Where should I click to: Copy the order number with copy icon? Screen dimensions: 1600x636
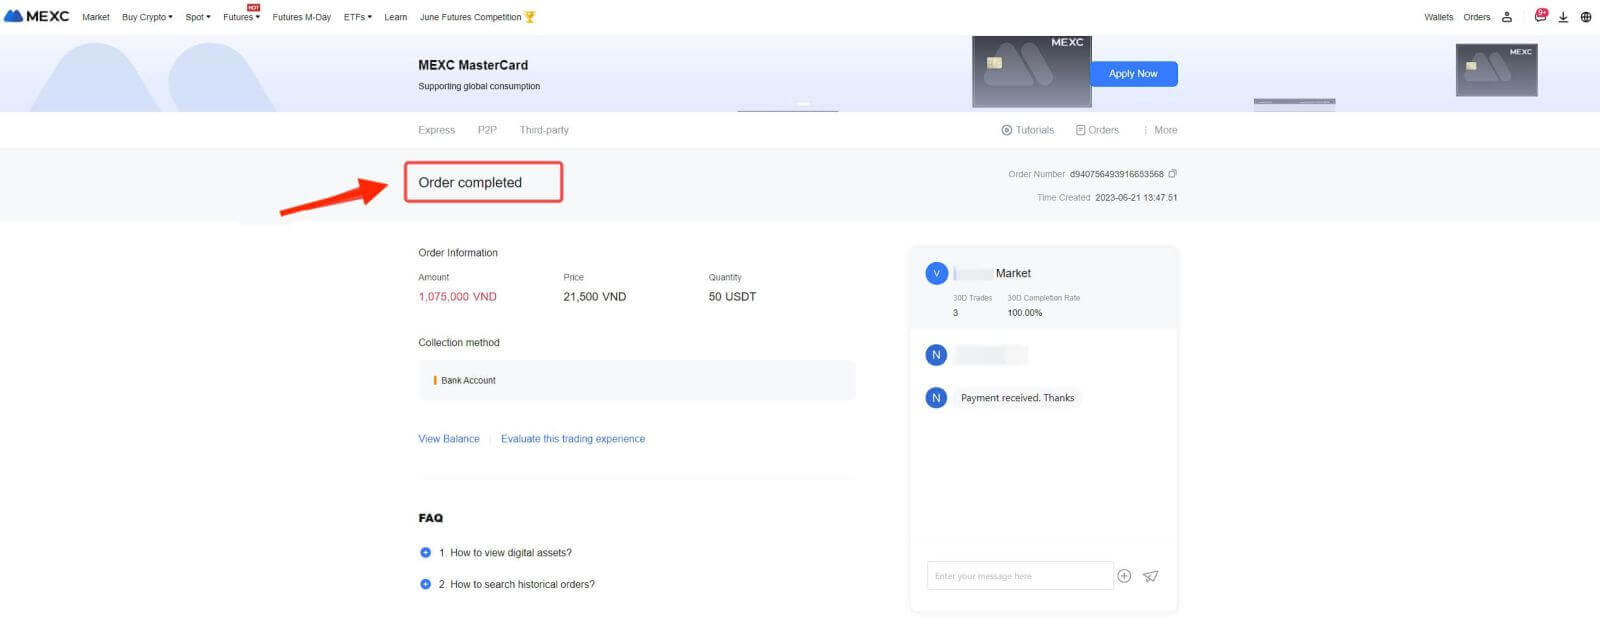pyautogui.click(x=1173, y=174)
